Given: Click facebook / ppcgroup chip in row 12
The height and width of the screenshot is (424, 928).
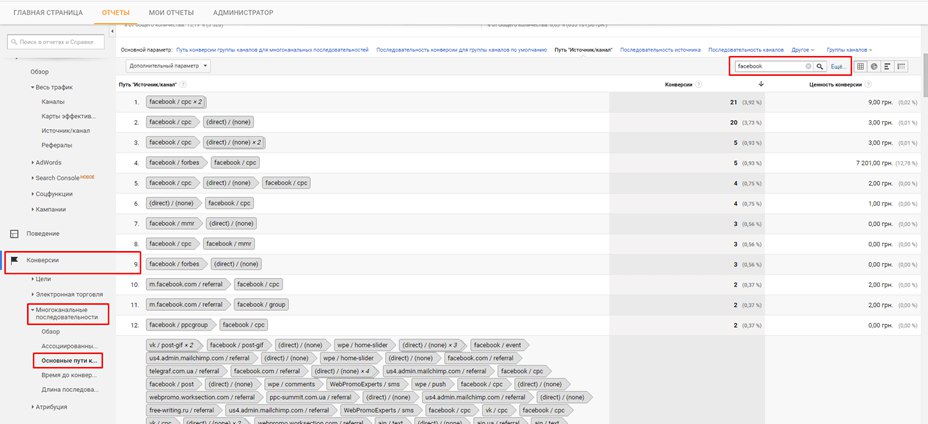Looking at the screenshot, I should [x=179, y=325].
